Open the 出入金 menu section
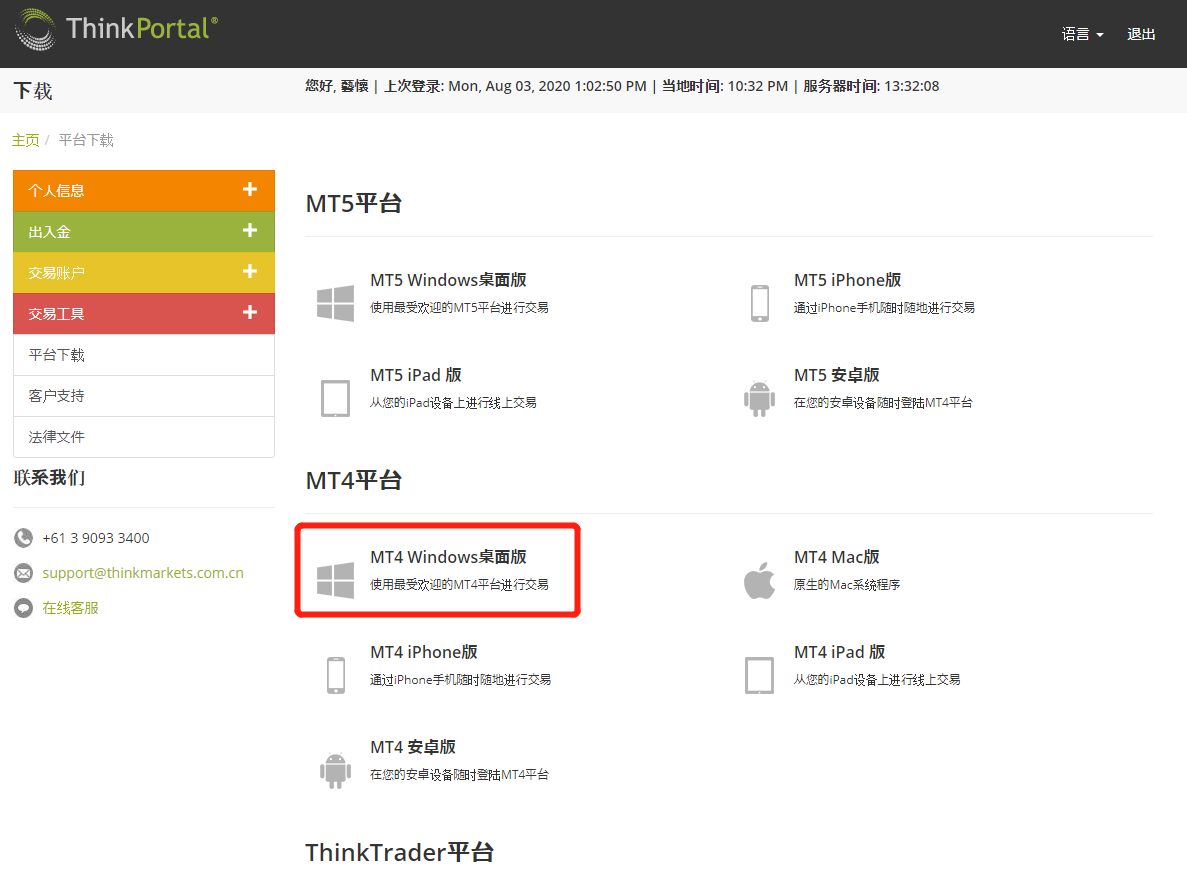The image size is (1187, 874). point(144,232)
